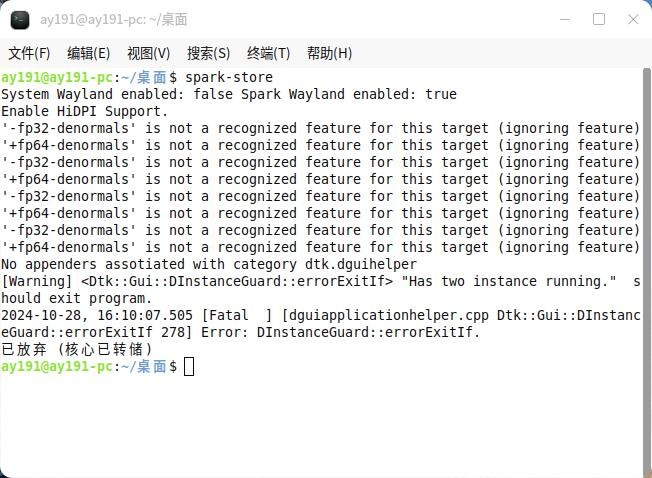This screenshot has height=478, width=652.
Task: Maximize the terminal window
Action: [599, 19]
